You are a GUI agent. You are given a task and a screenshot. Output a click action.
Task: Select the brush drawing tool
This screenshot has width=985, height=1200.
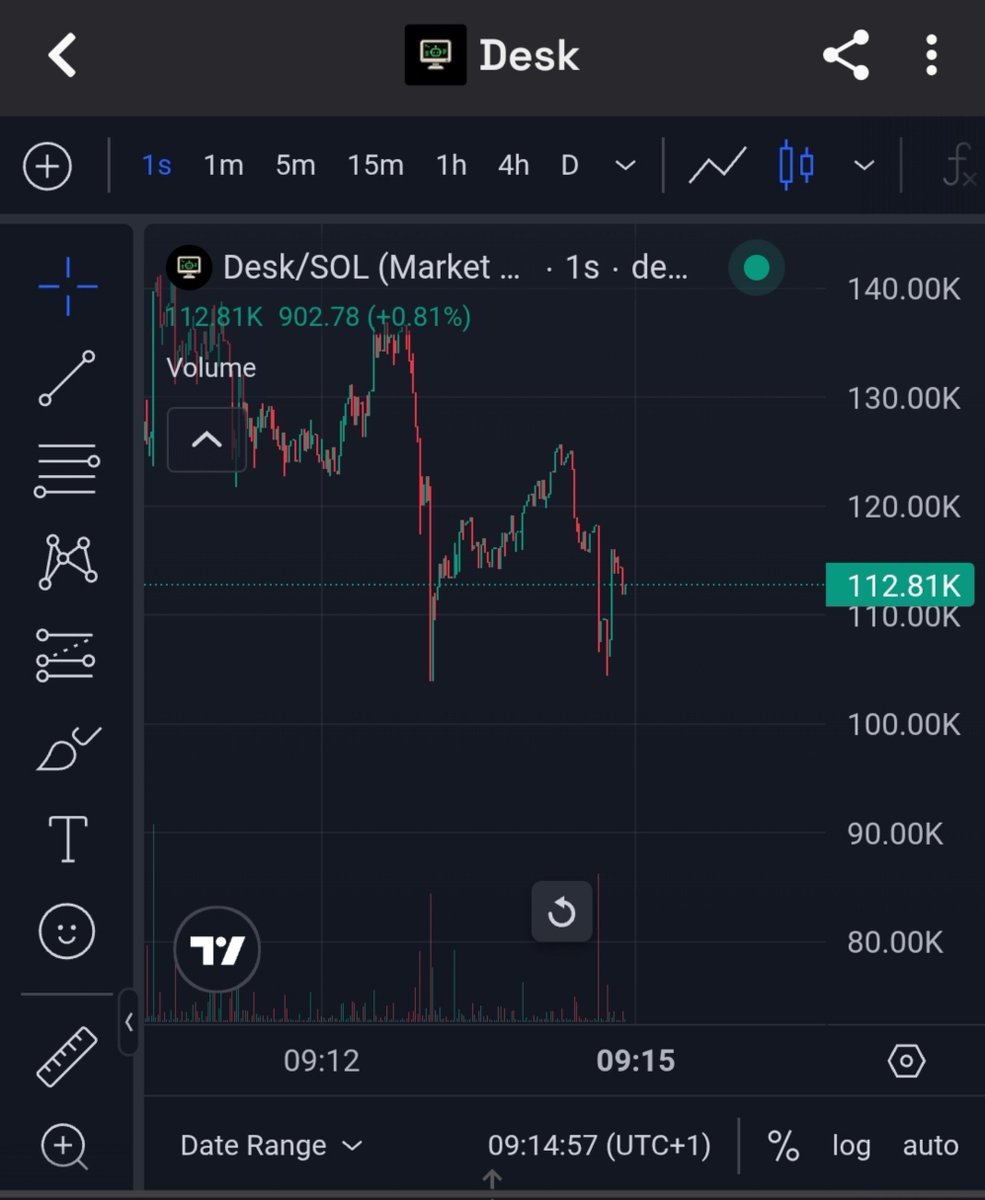point(68,748)
